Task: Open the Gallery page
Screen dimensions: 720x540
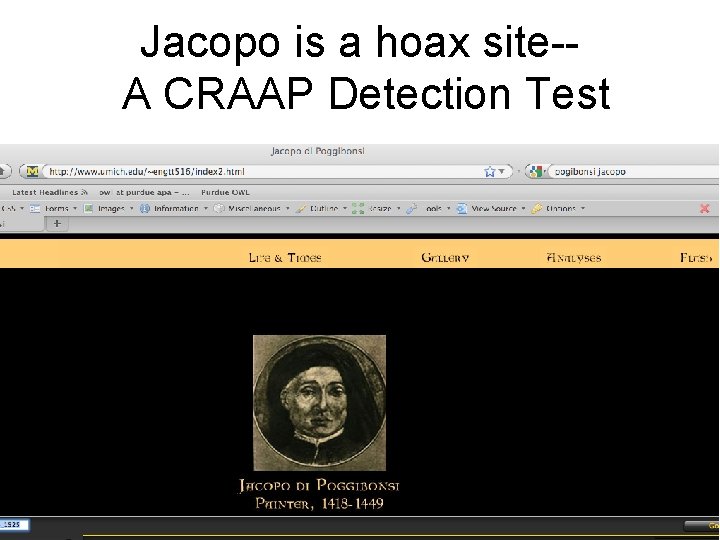Action: click(445, 258)
